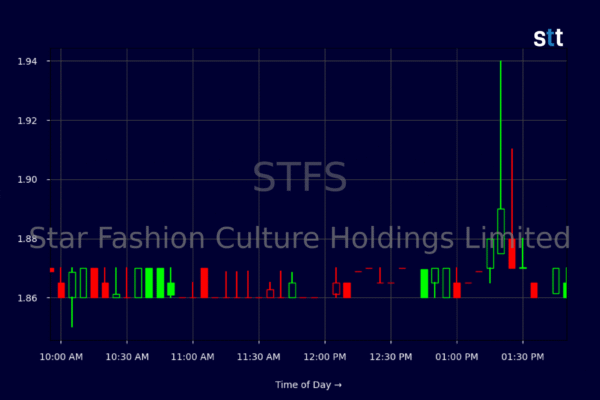
Task: Select the 11:30 AM time label
Action: (x=259, y=357)
